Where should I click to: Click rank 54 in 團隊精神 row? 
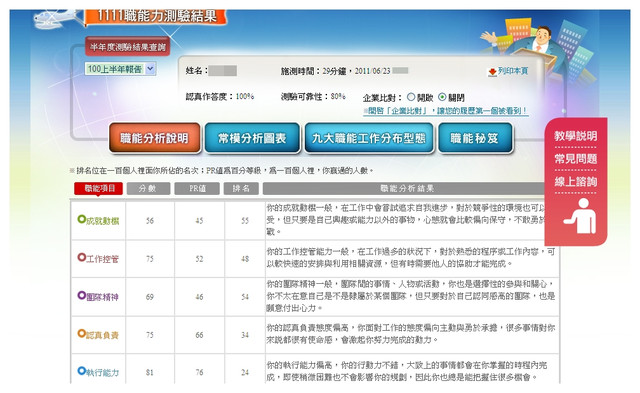coord(245,297)
